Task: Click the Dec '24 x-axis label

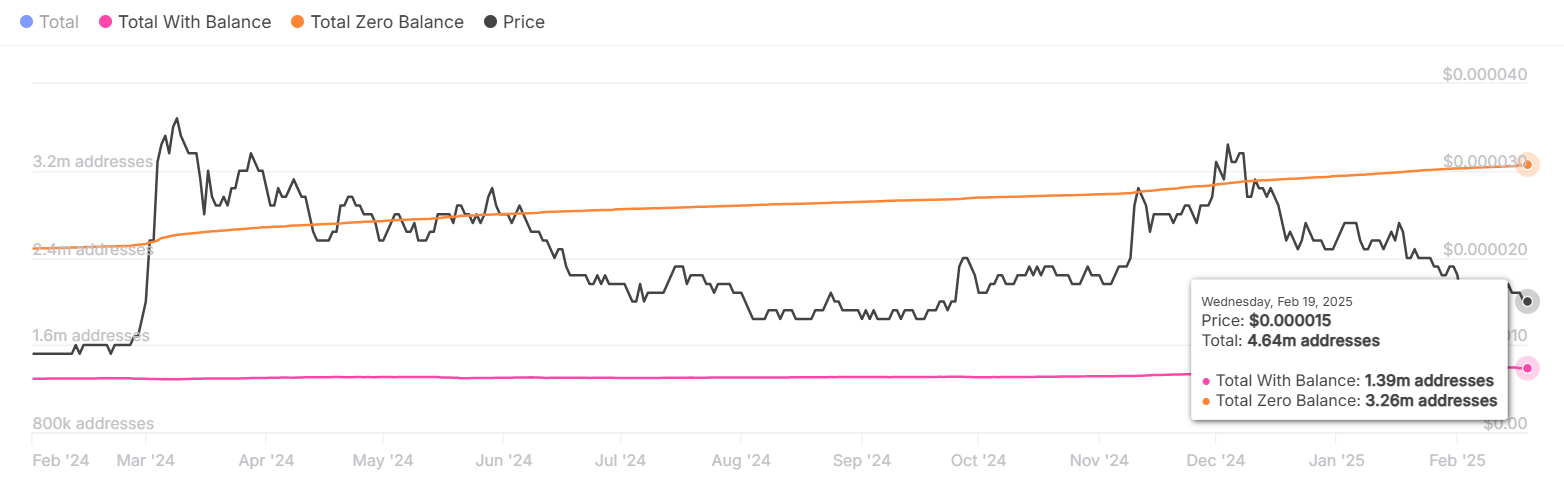Action: pyautogui.click(x=1215, y=460)
